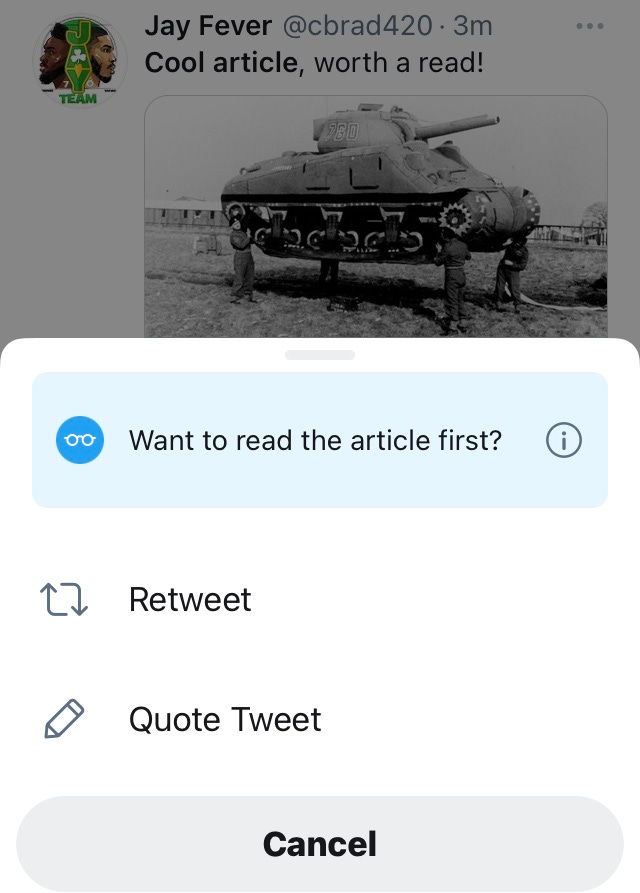Image resolution: width=640 pixels, height=893 pixels.
Task: Open Jay Fever's profile avatar
Action: 80,62
